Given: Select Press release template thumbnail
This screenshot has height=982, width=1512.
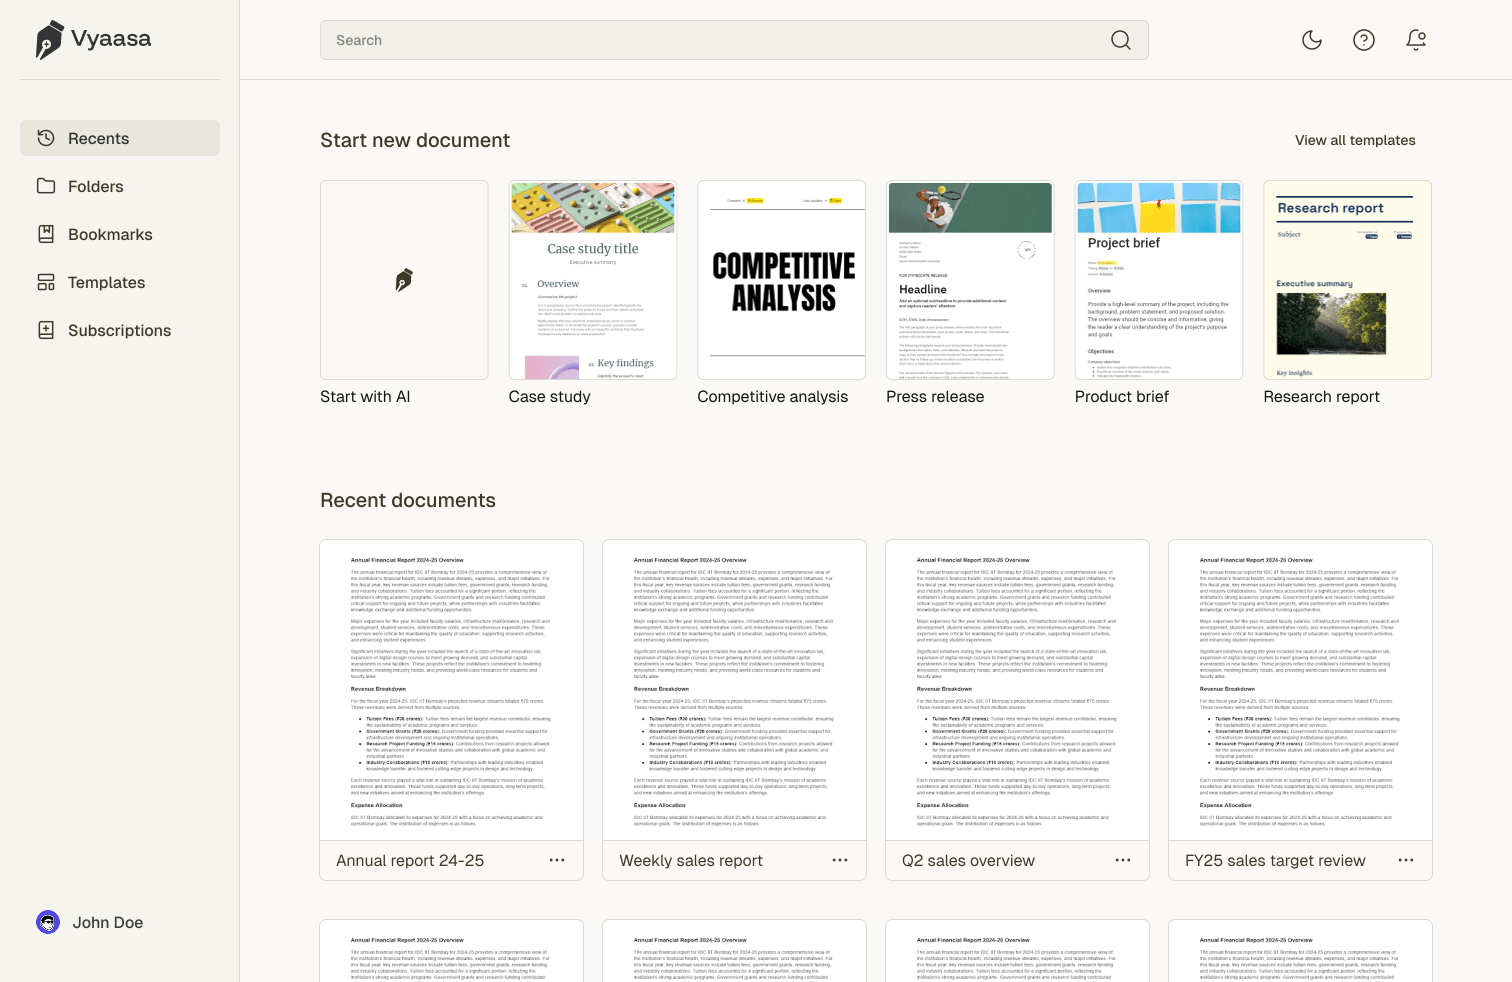Looking at the screenshot, I should click(x=970, y=280).
